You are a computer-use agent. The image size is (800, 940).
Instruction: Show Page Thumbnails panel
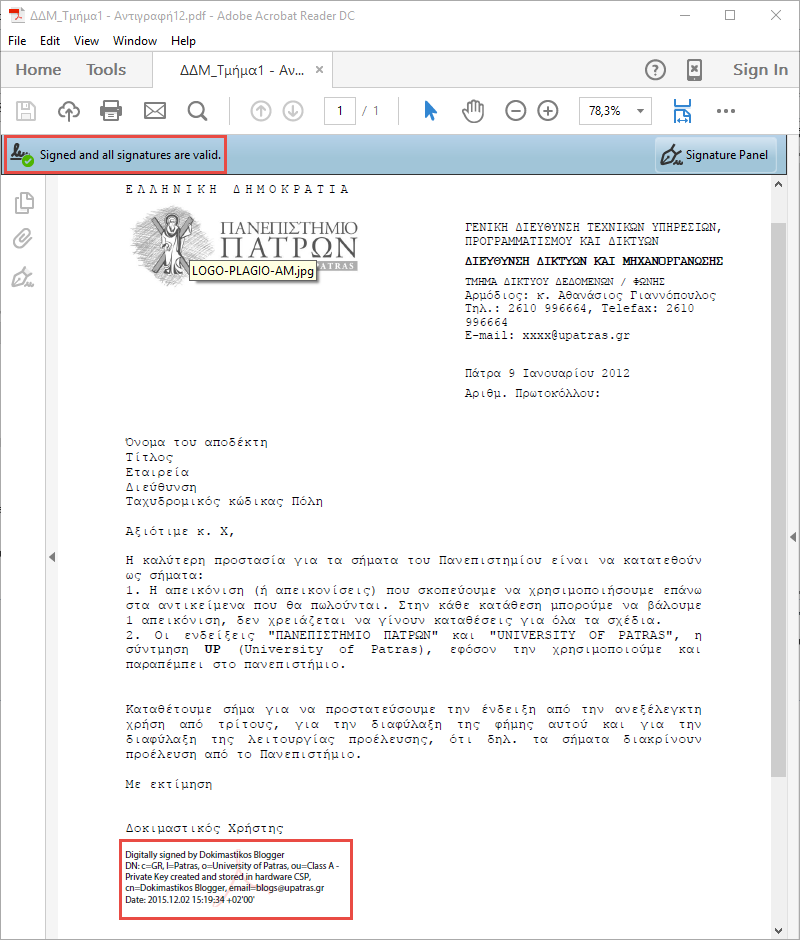tap(24, 203)
